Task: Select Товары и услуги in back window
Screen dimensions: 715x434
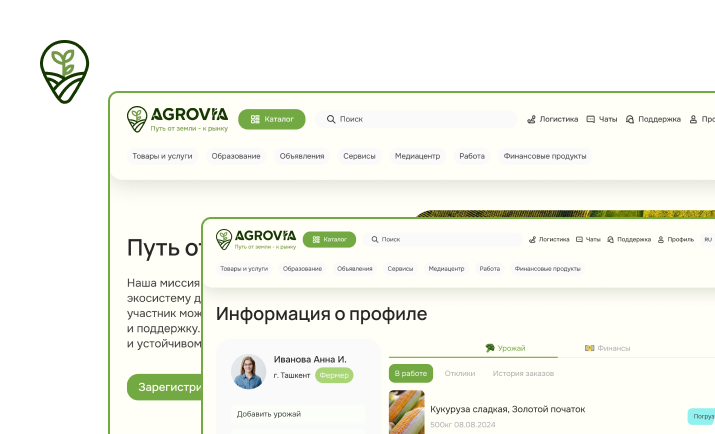Action: 162,156
